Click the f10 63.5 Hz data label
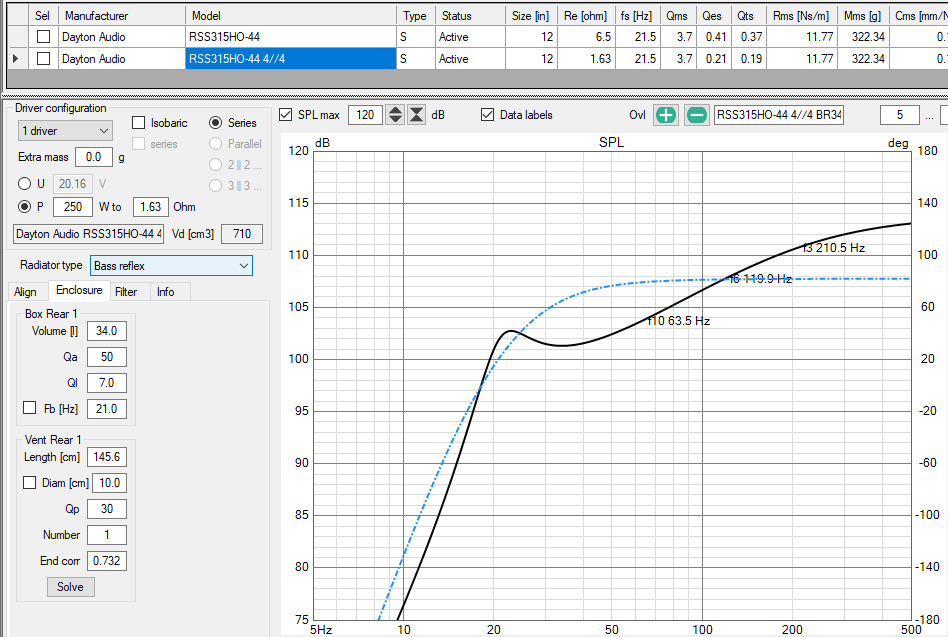Screen dimensions: 948x637 [678, 321]
